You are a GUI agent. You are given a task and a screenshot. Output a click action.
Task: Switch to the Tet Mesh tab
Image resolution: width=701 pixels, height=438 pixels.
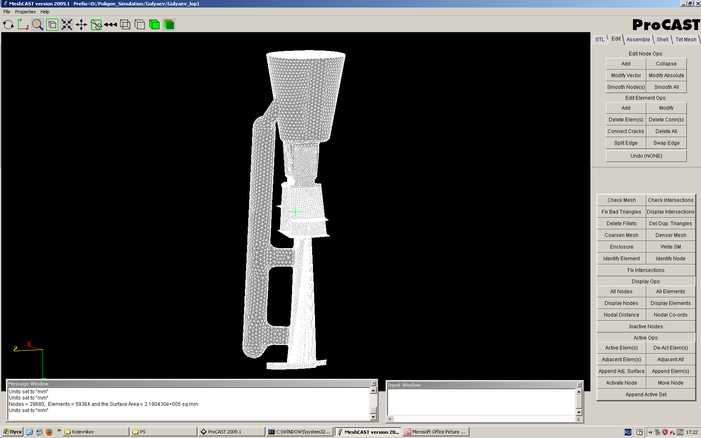click(x=686, y=39)
